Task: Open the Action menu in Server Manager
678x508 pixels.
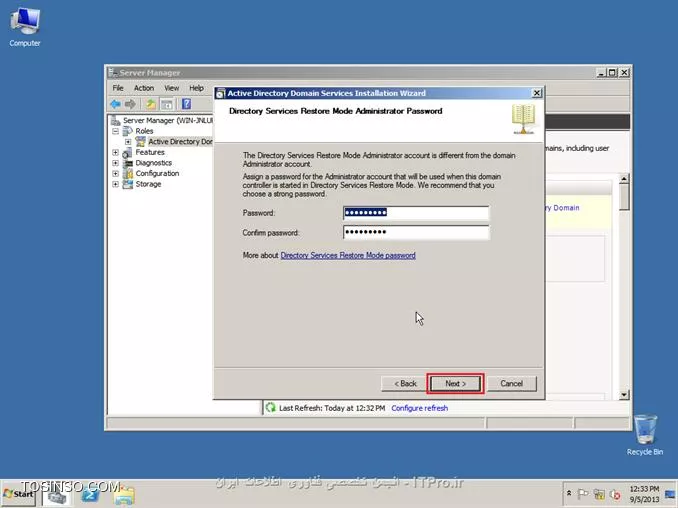Action: click(144, 88)
